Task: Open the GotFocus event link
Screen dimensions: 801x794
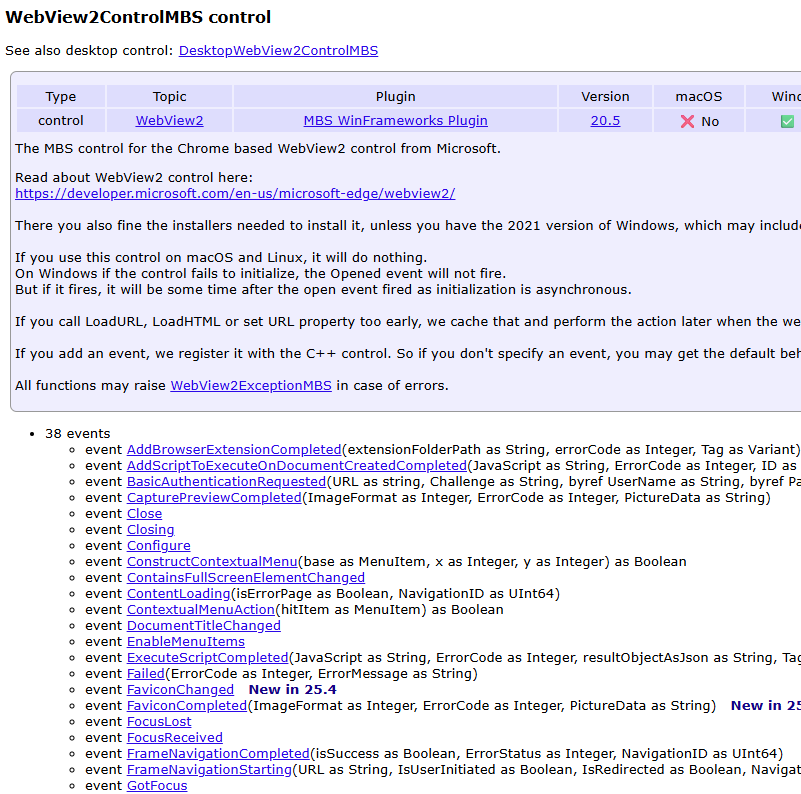Action: click(x=157, y=786)
